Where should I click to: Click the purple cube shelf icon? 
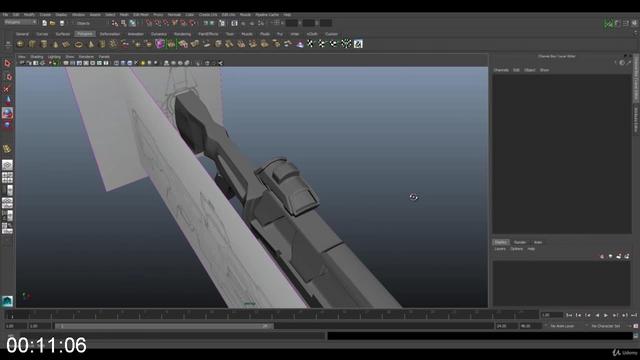[x=160, y=44]
